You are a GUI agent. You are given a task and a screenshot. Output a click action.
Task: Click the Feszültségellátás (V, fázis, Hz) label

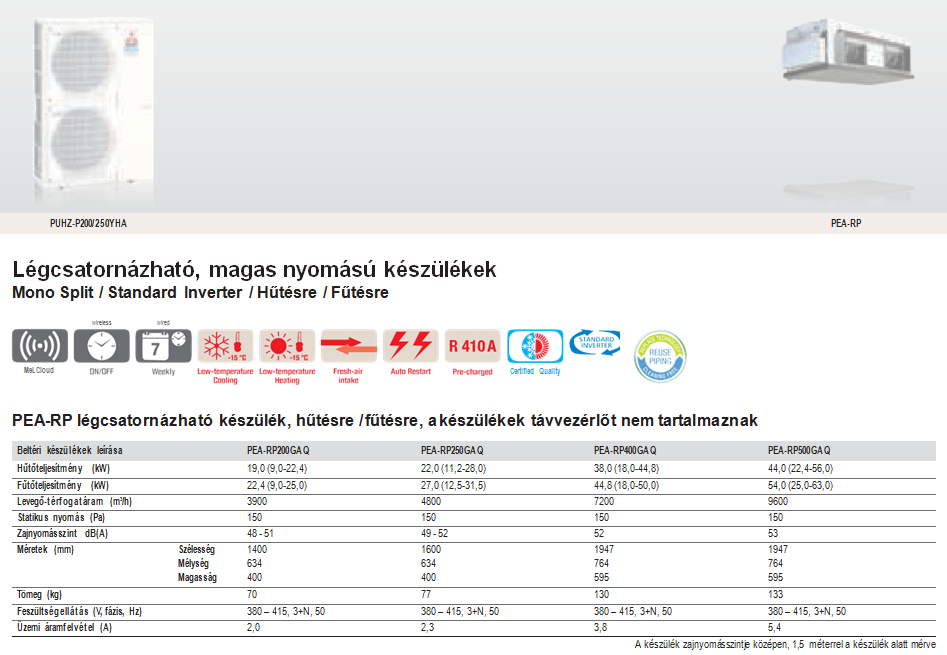79,612
